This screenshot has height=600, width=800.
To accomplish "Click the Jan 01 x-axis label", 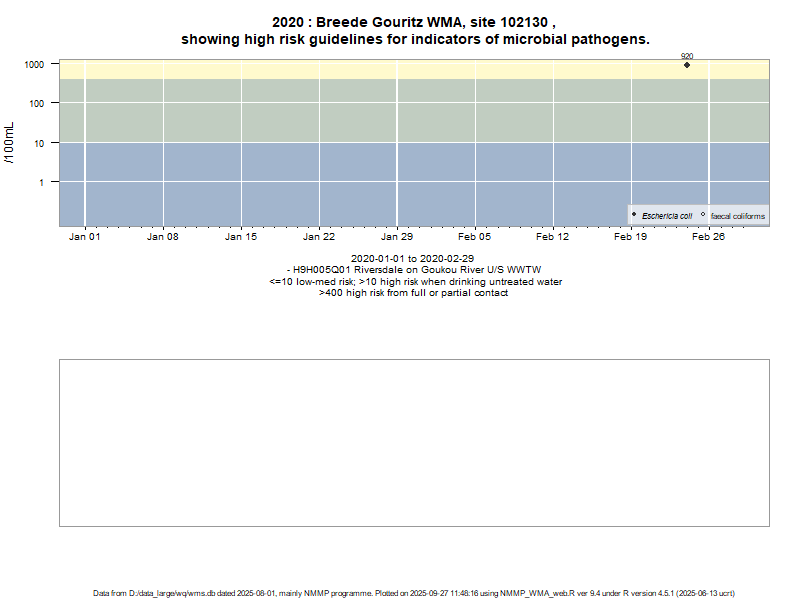I will (84, 238).
